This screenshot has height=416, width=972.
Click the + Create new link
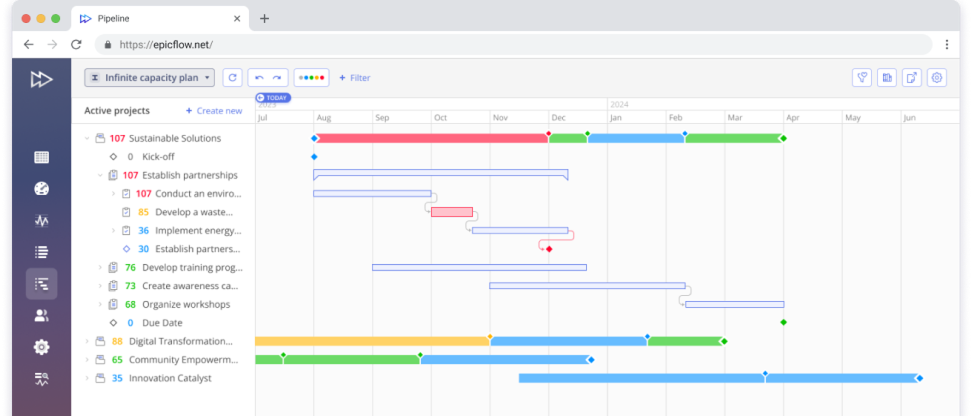[x=214, y=111]
